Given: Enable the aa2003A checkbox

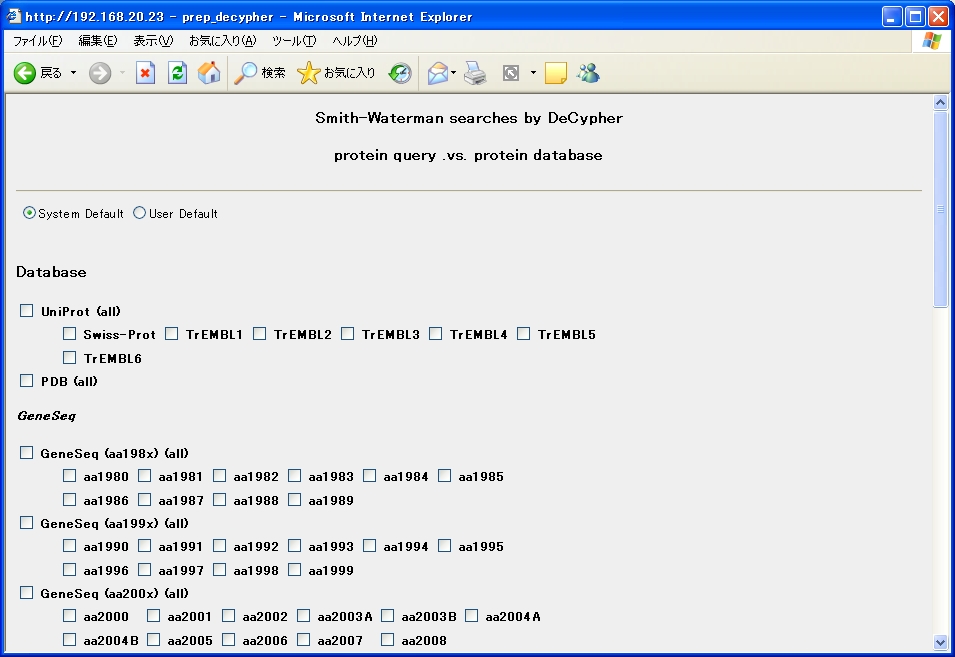Looking at the screenshot, I should click(x=303, y=616).
